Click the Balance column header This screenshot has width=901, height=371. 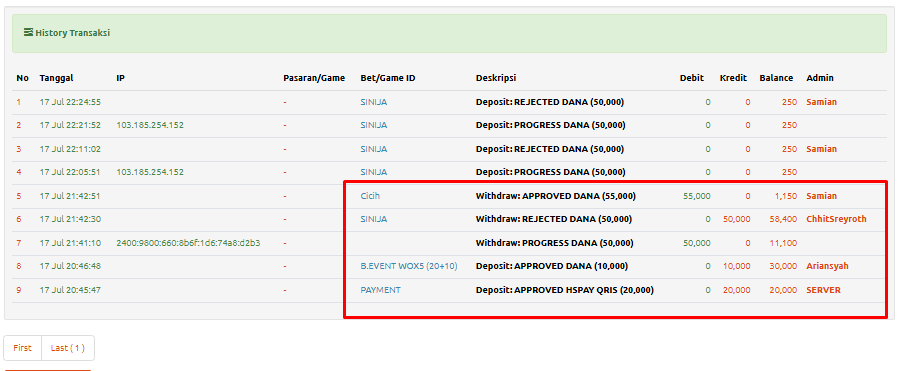click(776, 78)
